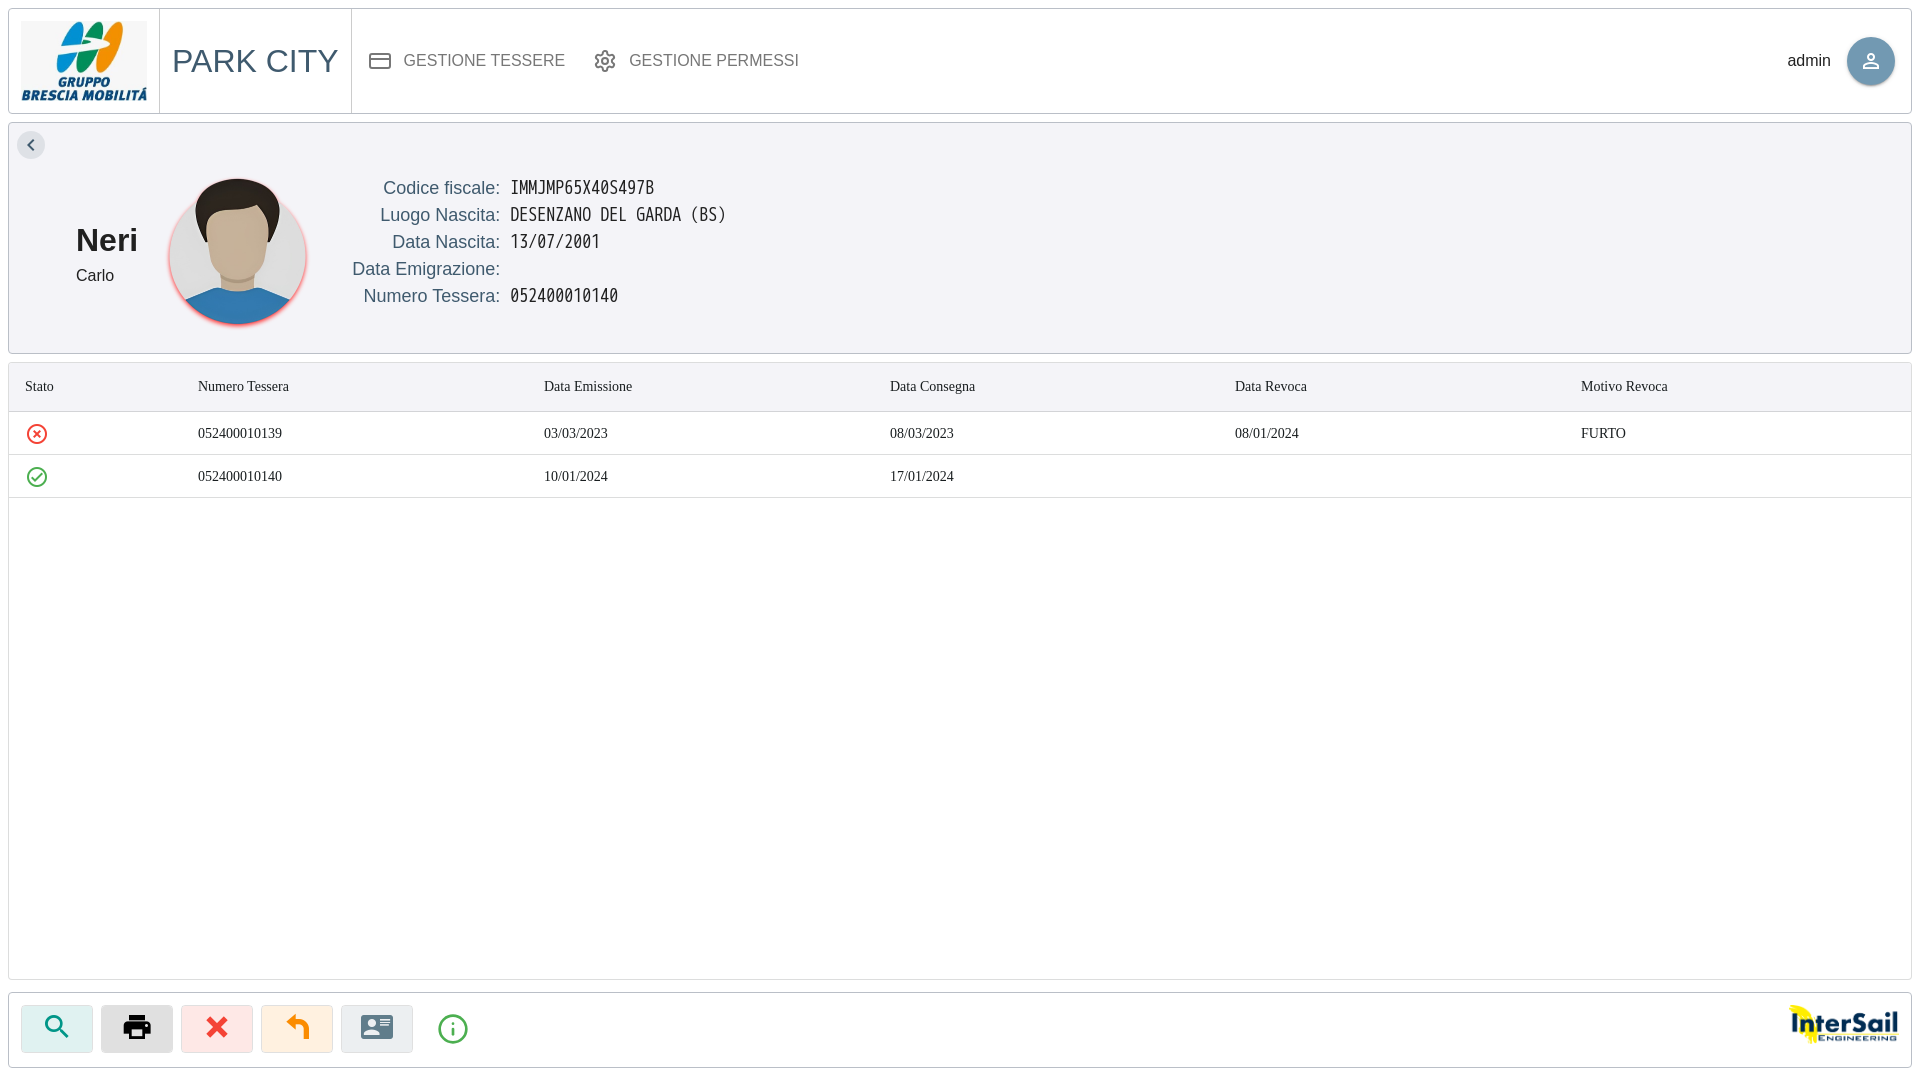Click Carlo Neri's profile photo
Screen dimensions: 1920x1080
click(x=237, y=253)
